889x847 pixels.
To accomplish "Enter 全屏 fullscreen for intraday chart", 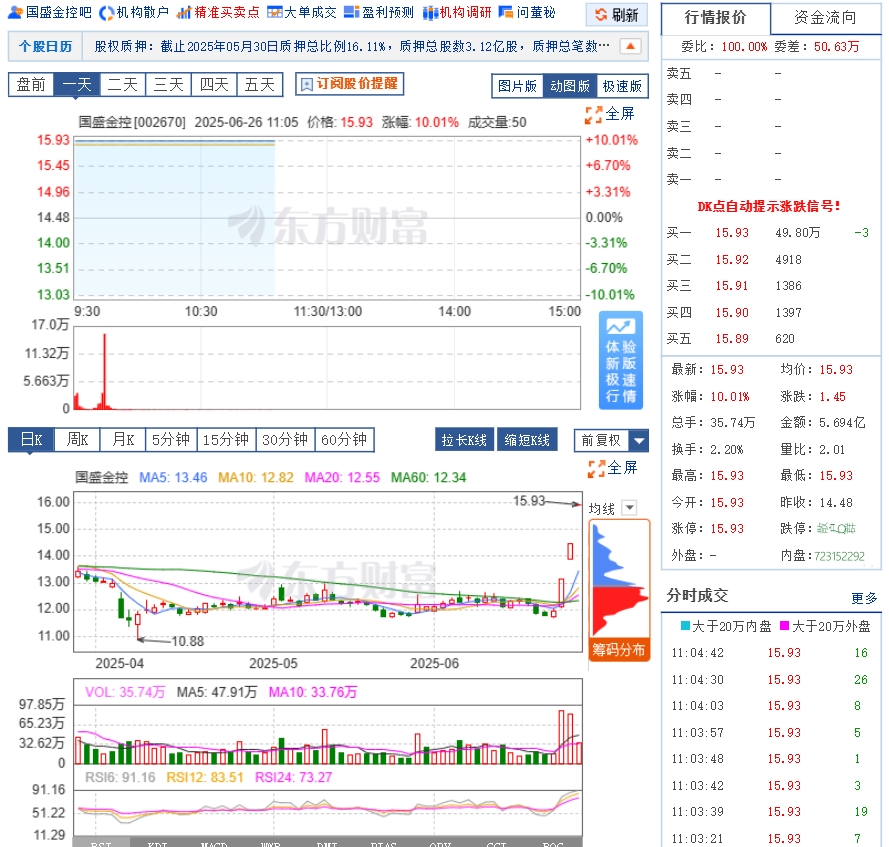I will coord(609,115).
